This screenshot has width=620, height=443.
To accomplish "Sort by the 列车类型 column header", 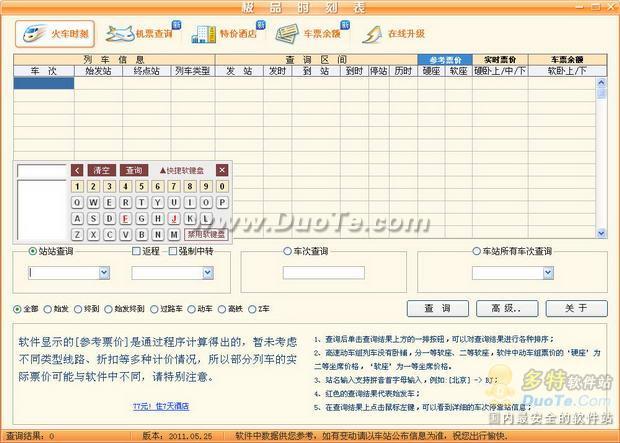I will pos(193,71).
